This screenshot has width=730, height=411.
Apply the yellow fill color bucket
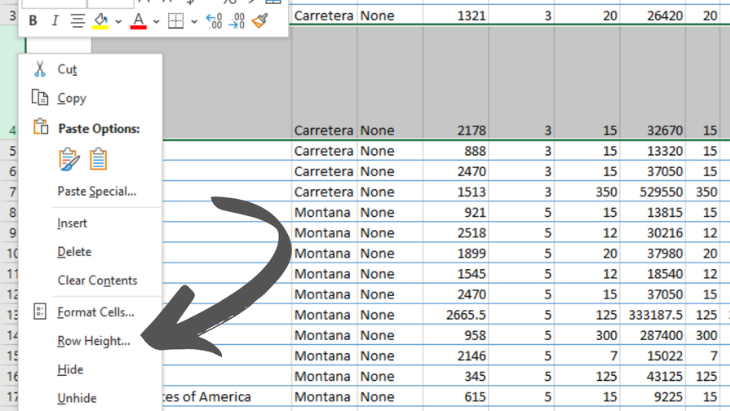[x=101, y=21]
